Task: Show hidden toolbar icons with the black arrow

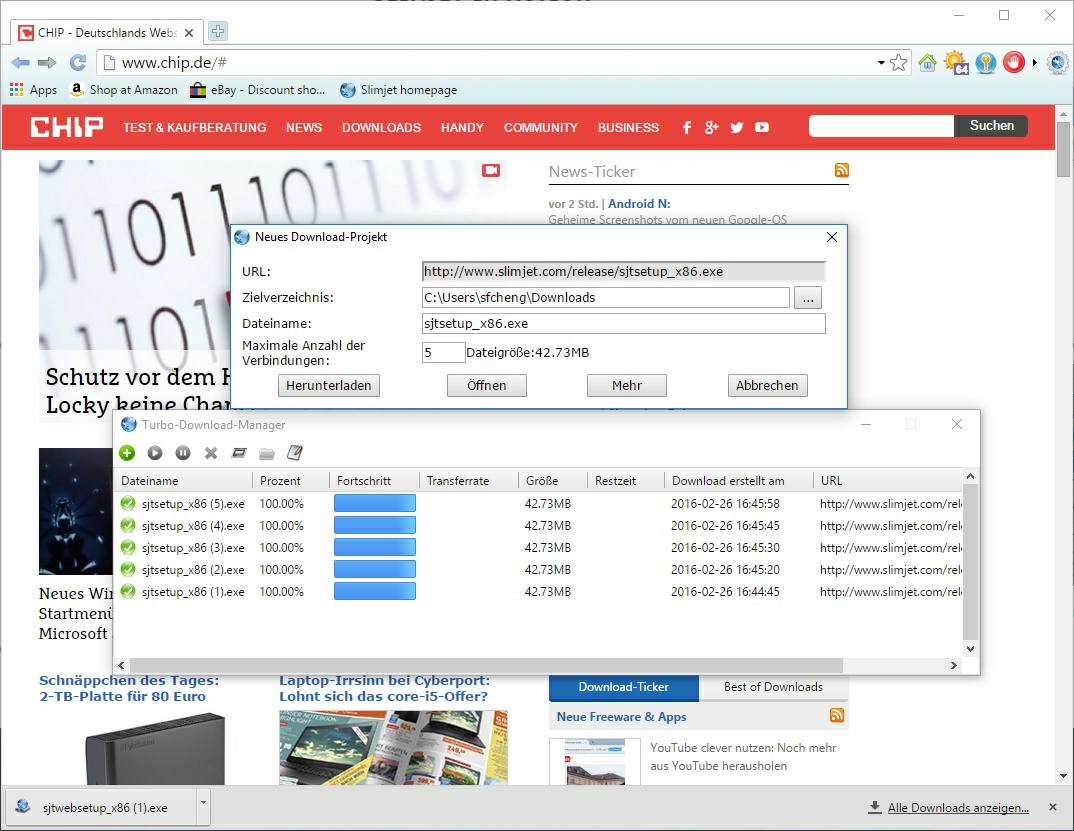Action: click(1034, 63)
